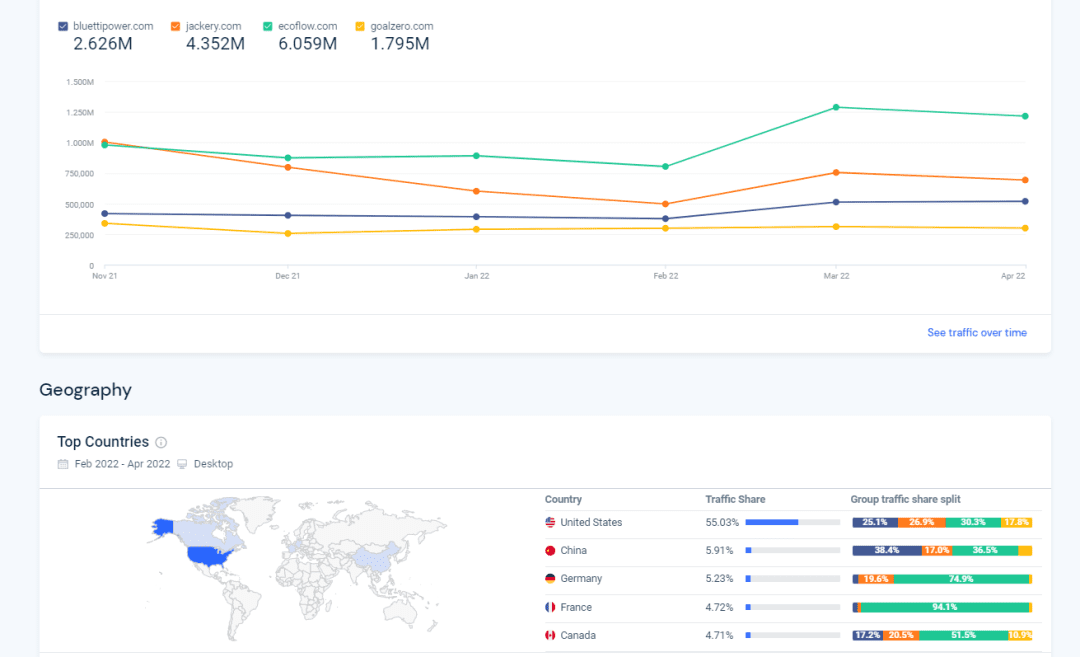
Task: Click the United States traffic share progress bar
Action: point(793,523)
